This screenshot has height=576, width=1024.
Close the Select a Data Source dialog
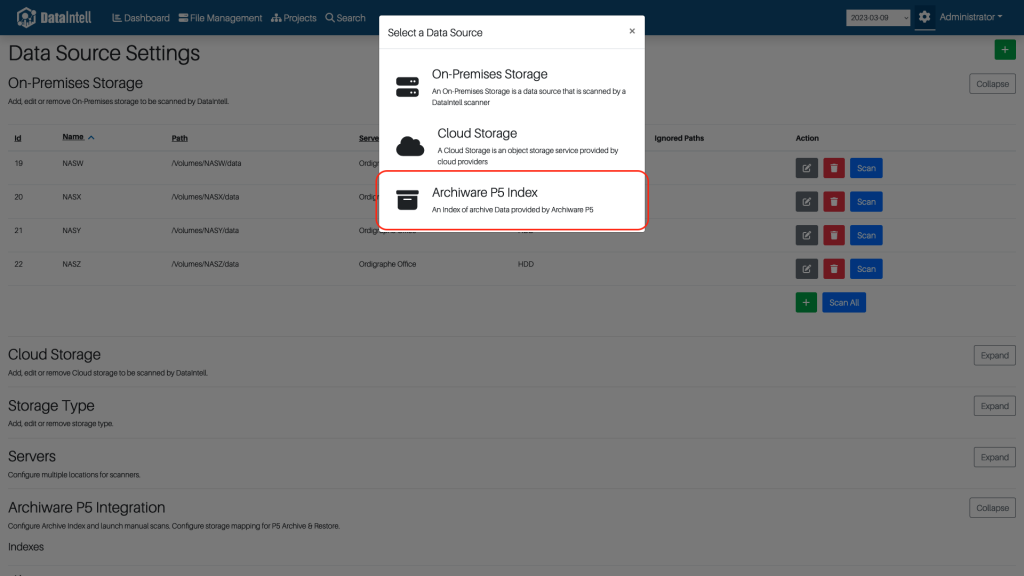pyautogui.click(x=632, y=31)
